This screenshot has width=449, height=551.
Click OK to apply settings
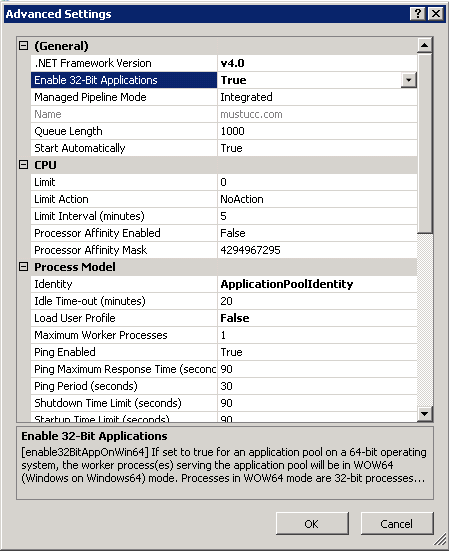coord(312,524)
